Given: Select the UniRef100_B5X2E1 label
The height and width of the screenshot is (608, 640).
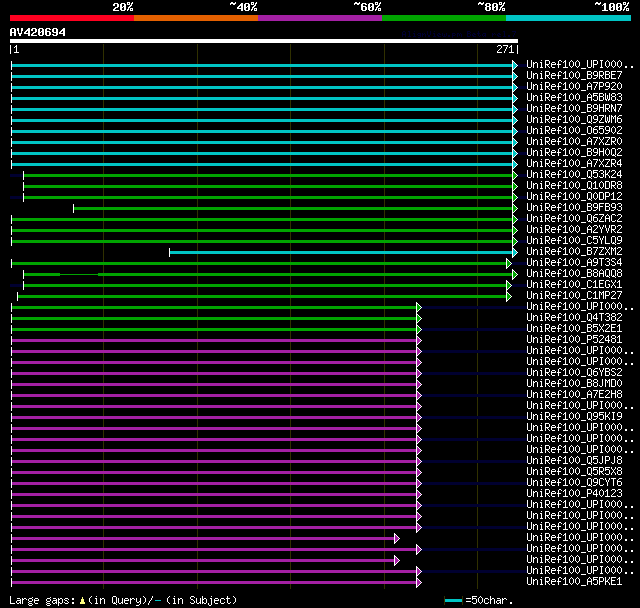Looking at the screenshot, I should pyautogui.click(x=574, y=329).
